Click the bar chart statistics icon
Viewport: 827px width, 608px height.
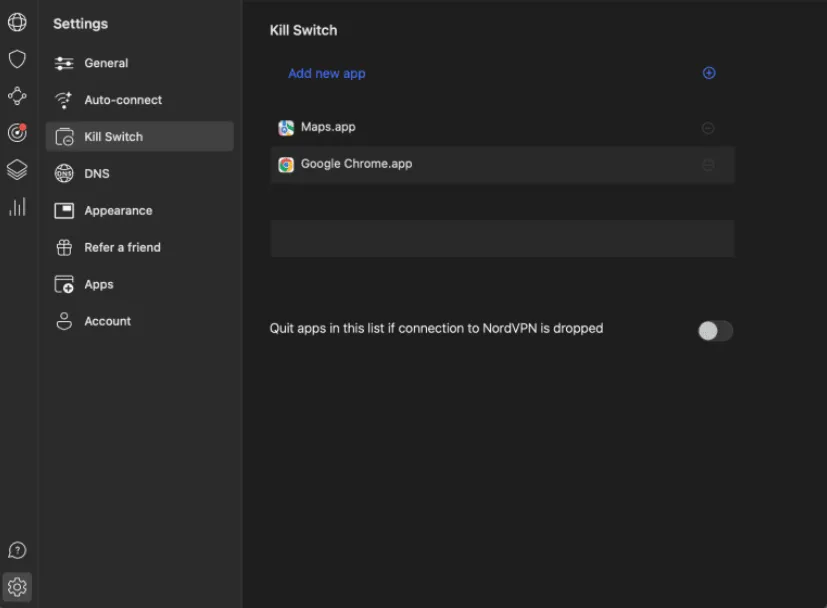tap(17, 207)
